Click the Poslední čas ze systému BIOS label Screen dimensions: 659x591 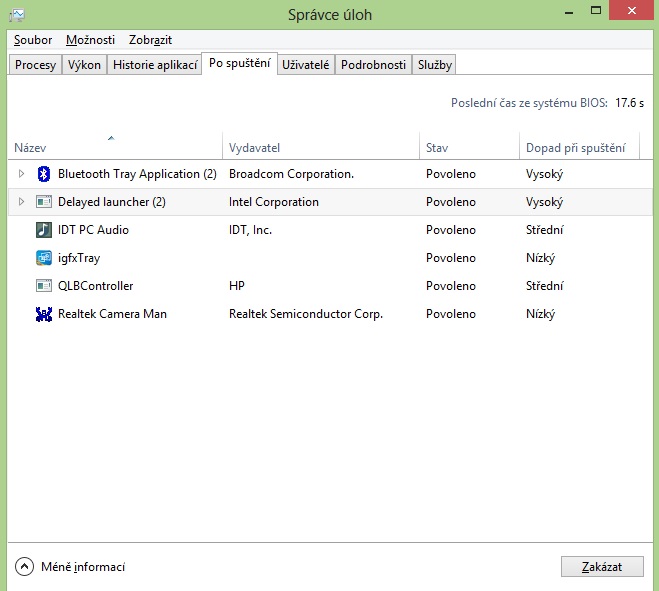click(529, 103)
